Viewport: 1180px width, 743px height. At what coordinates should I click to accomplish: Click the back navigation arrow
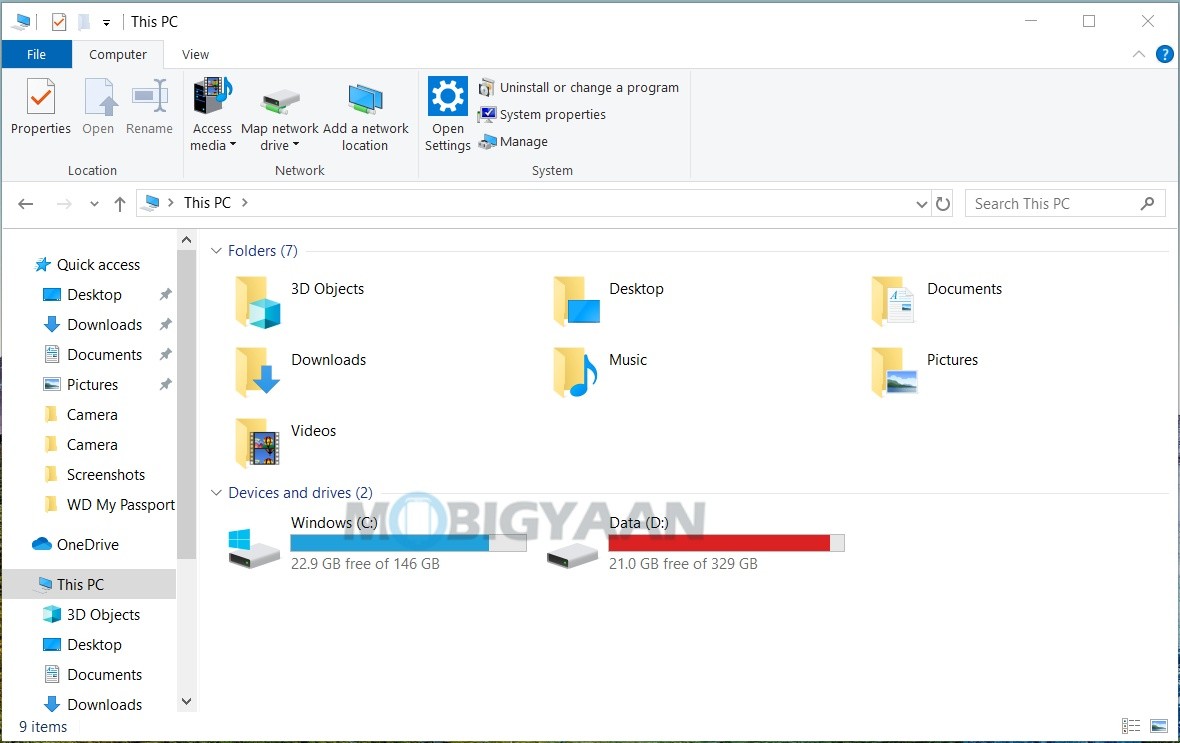[x=26, y=203]
